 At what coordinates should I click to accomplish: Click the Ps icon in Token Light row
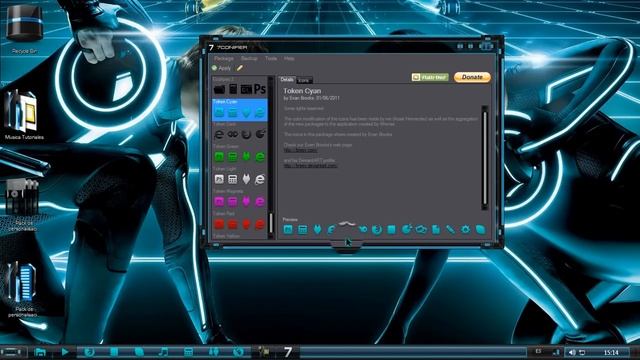219,179
